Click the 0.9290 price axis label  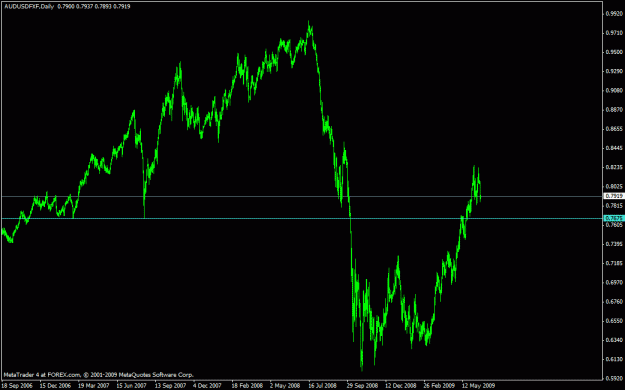pyautogui.click(x=614, y=71)
